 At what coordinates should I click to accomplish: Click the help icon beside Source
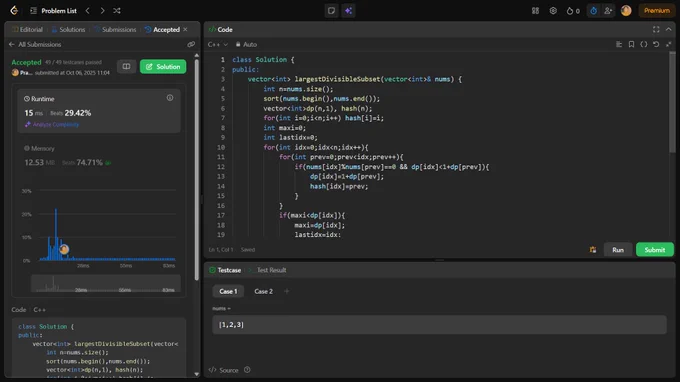(x=247, y=370)
